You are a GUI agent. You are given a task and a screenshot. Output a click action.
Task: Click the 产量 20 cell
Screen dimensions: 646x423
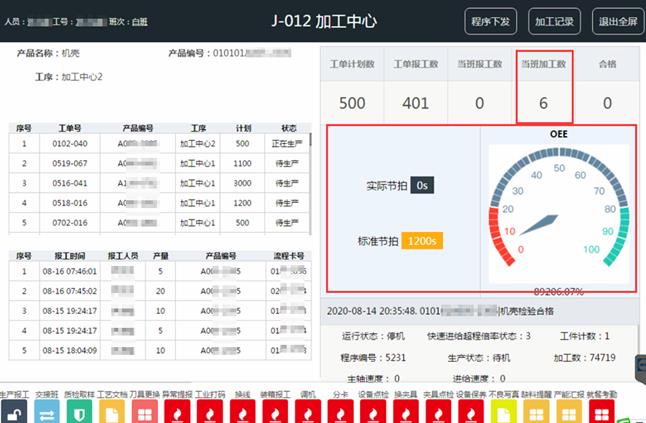160,291
